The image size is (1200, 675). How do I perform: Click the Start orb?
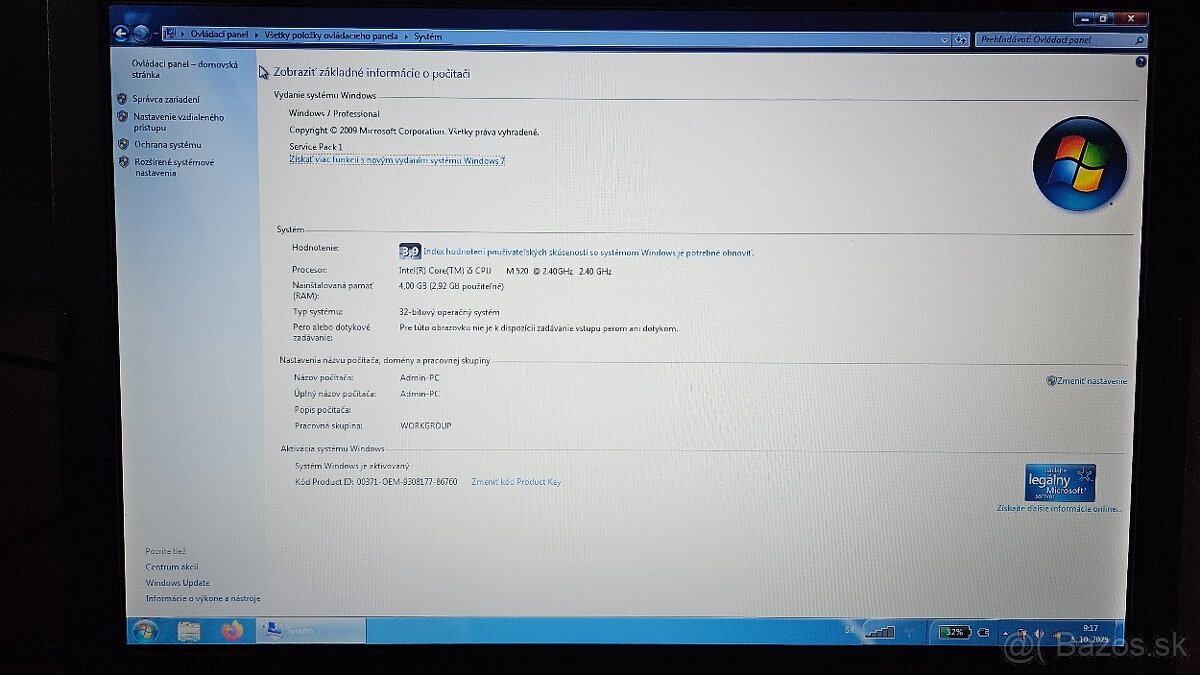(x=147, y=632)
